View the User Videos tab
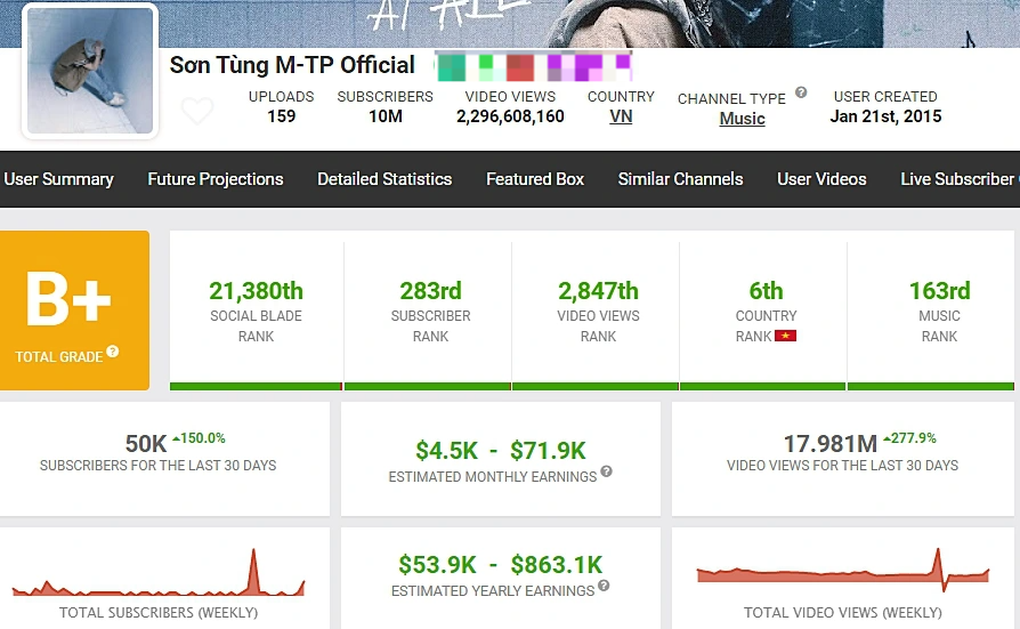The width and height of the screenshot is (1020, 629). click(x=822, y=179)
